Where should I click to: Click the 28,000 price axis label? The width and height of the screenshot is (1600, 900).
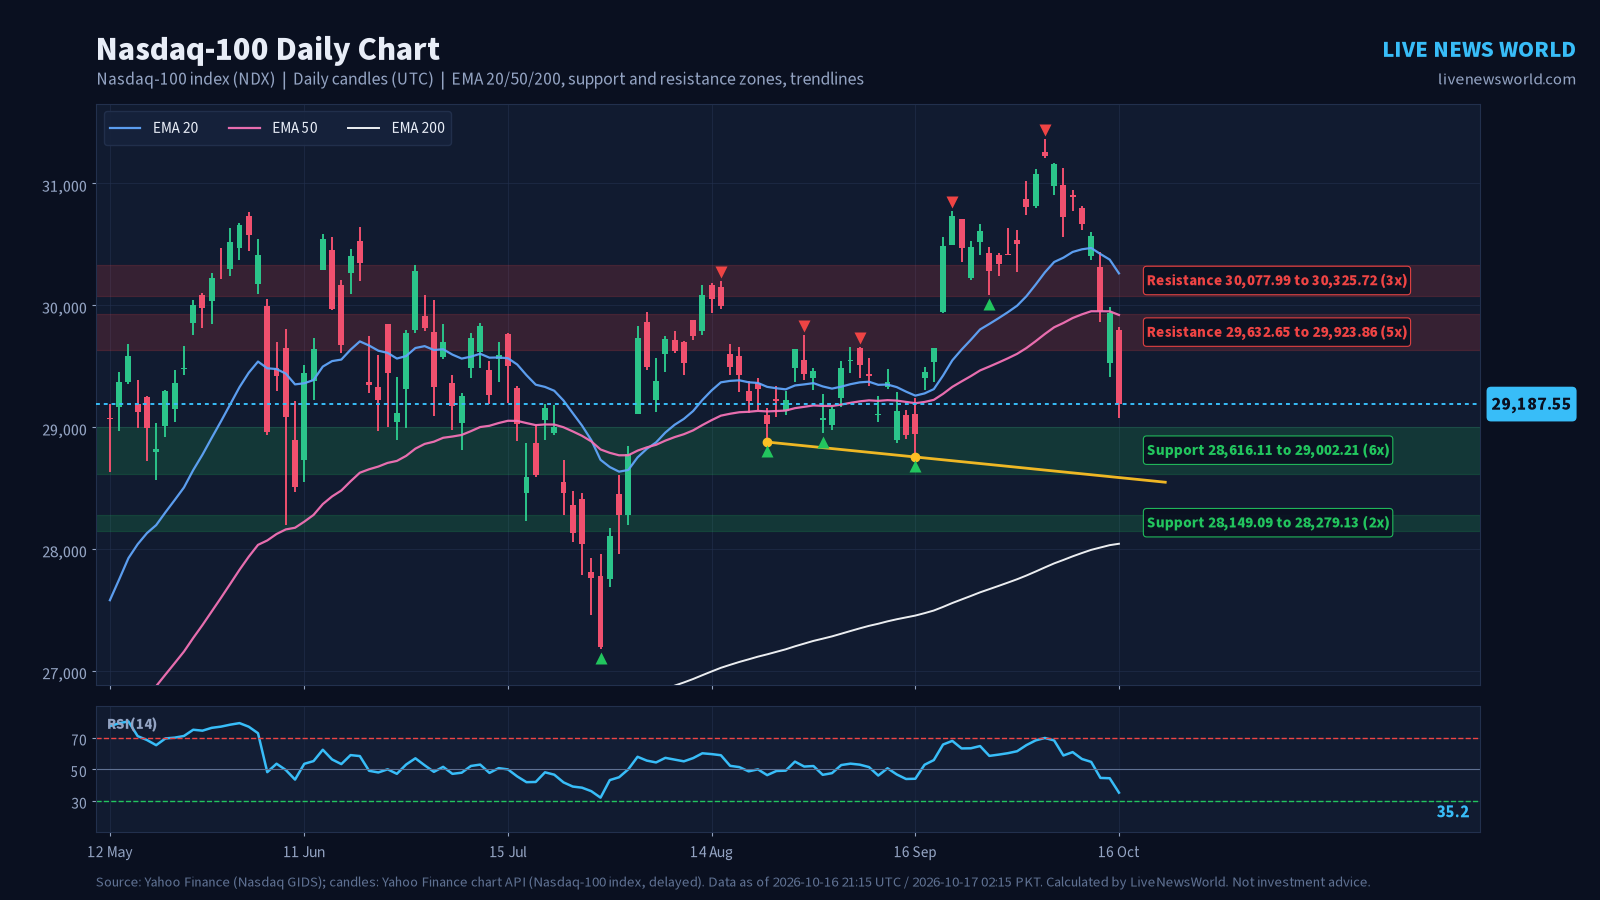point(64,552)
